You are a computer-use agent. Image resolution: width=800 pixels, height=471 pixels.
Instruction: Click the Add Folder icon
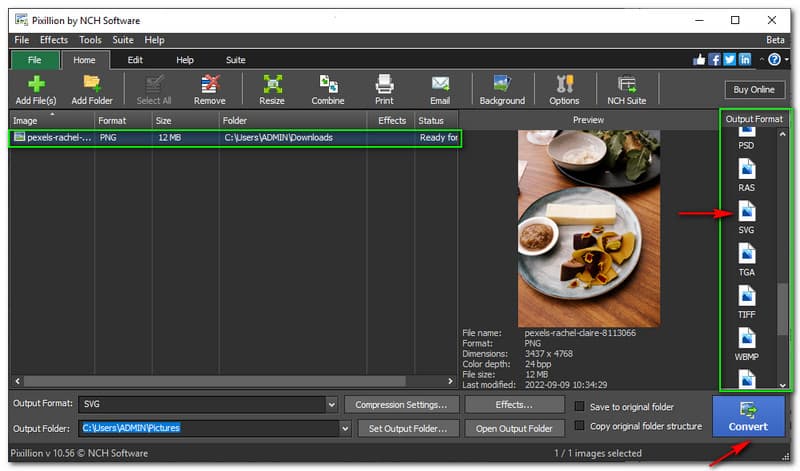[x=92, y=89]
